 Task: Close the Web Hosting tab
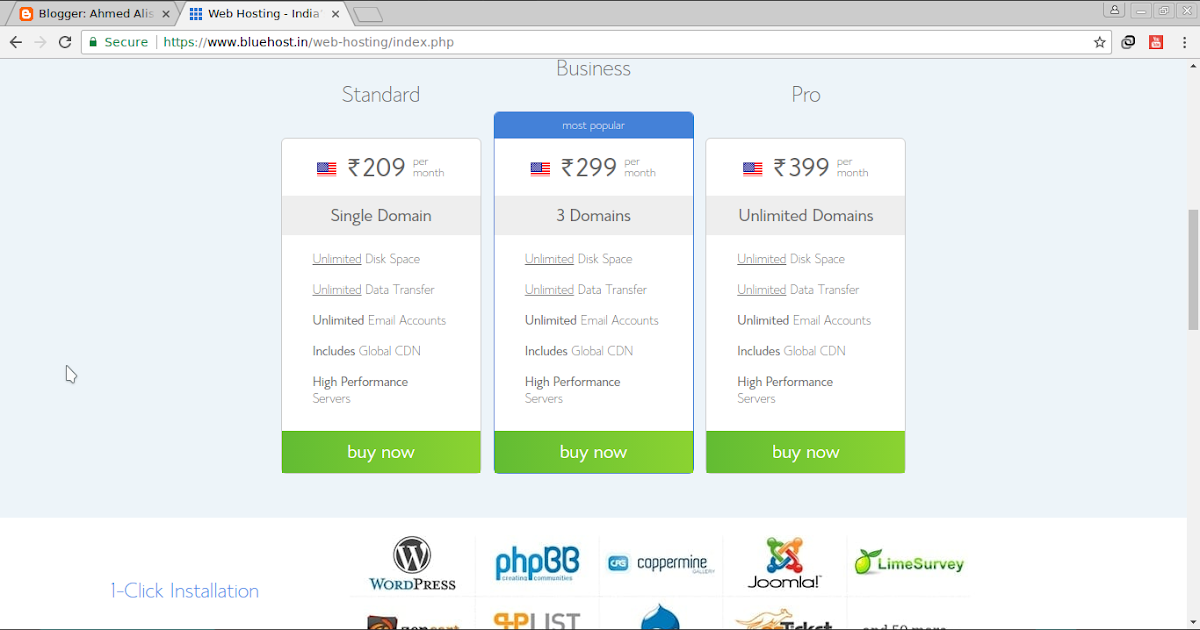click(336, 14)
